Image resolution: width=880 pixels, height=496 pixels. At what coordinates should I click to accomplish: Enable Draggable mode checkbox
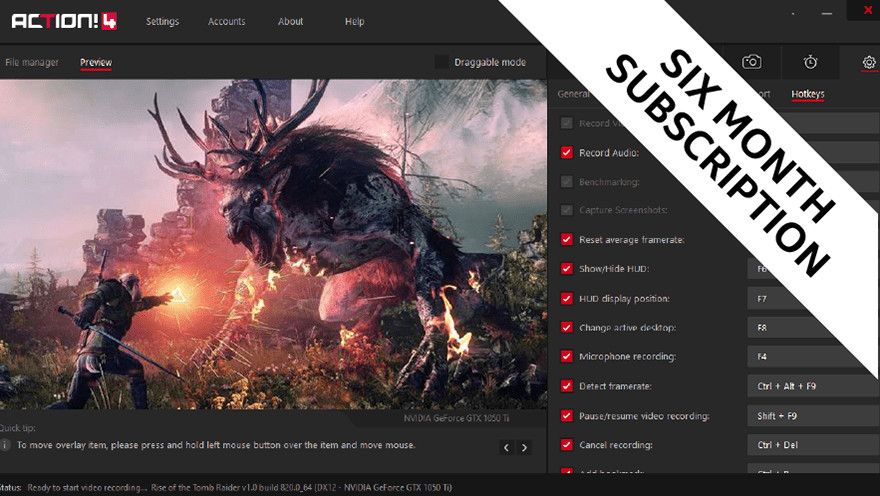tap(442, 62)
